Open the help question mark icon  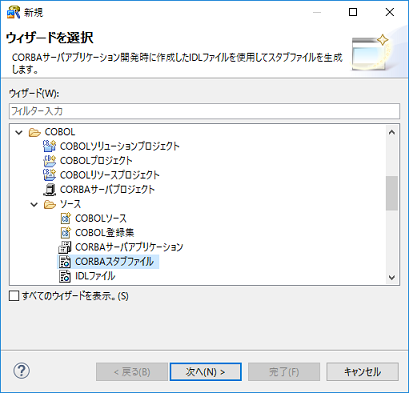click(22, 371)
